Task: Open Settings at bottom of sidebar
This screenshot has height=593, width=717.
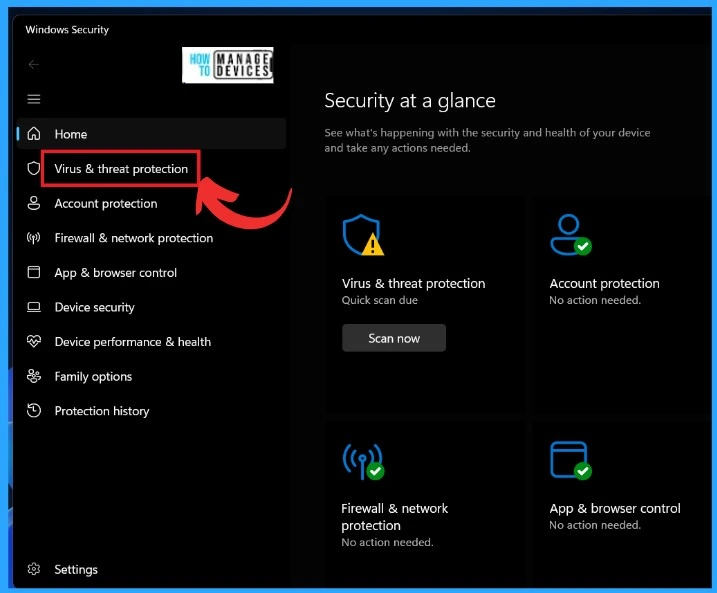Action: click(76, 569)
